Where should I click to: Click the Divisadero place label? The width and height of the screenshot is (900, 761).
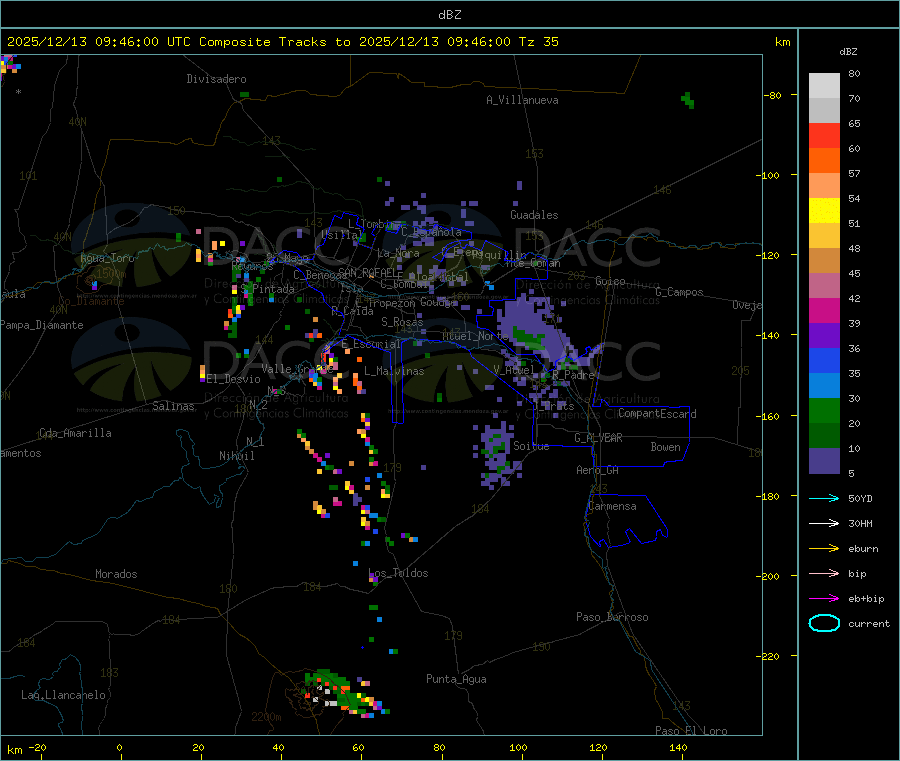(216, 79)
